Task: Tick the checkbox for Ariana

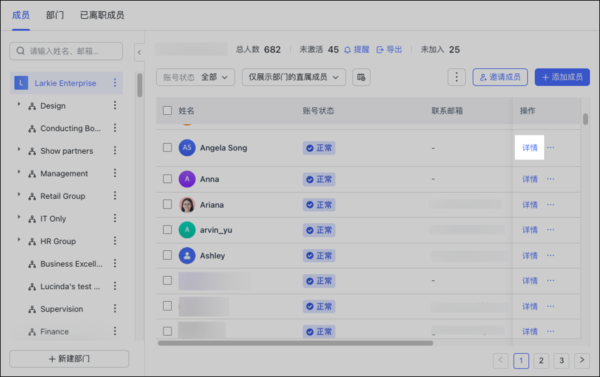Action: coord(167,204)
